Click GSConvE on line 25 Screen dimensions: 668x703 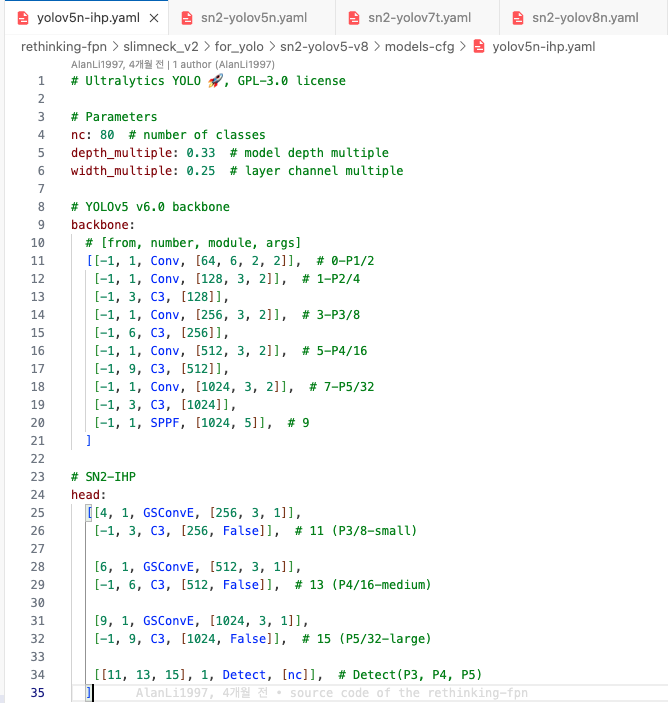(x=169, y=513)
